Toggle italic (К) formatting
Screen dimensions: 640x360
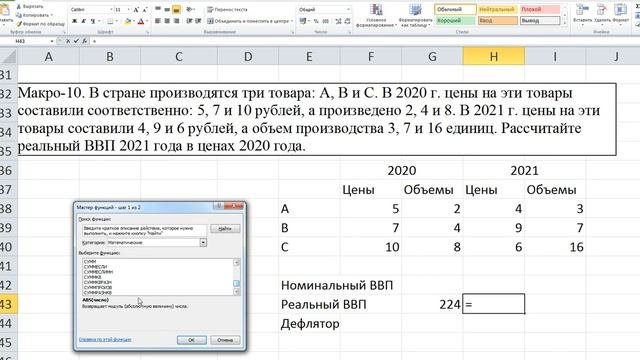coord(83,21)
